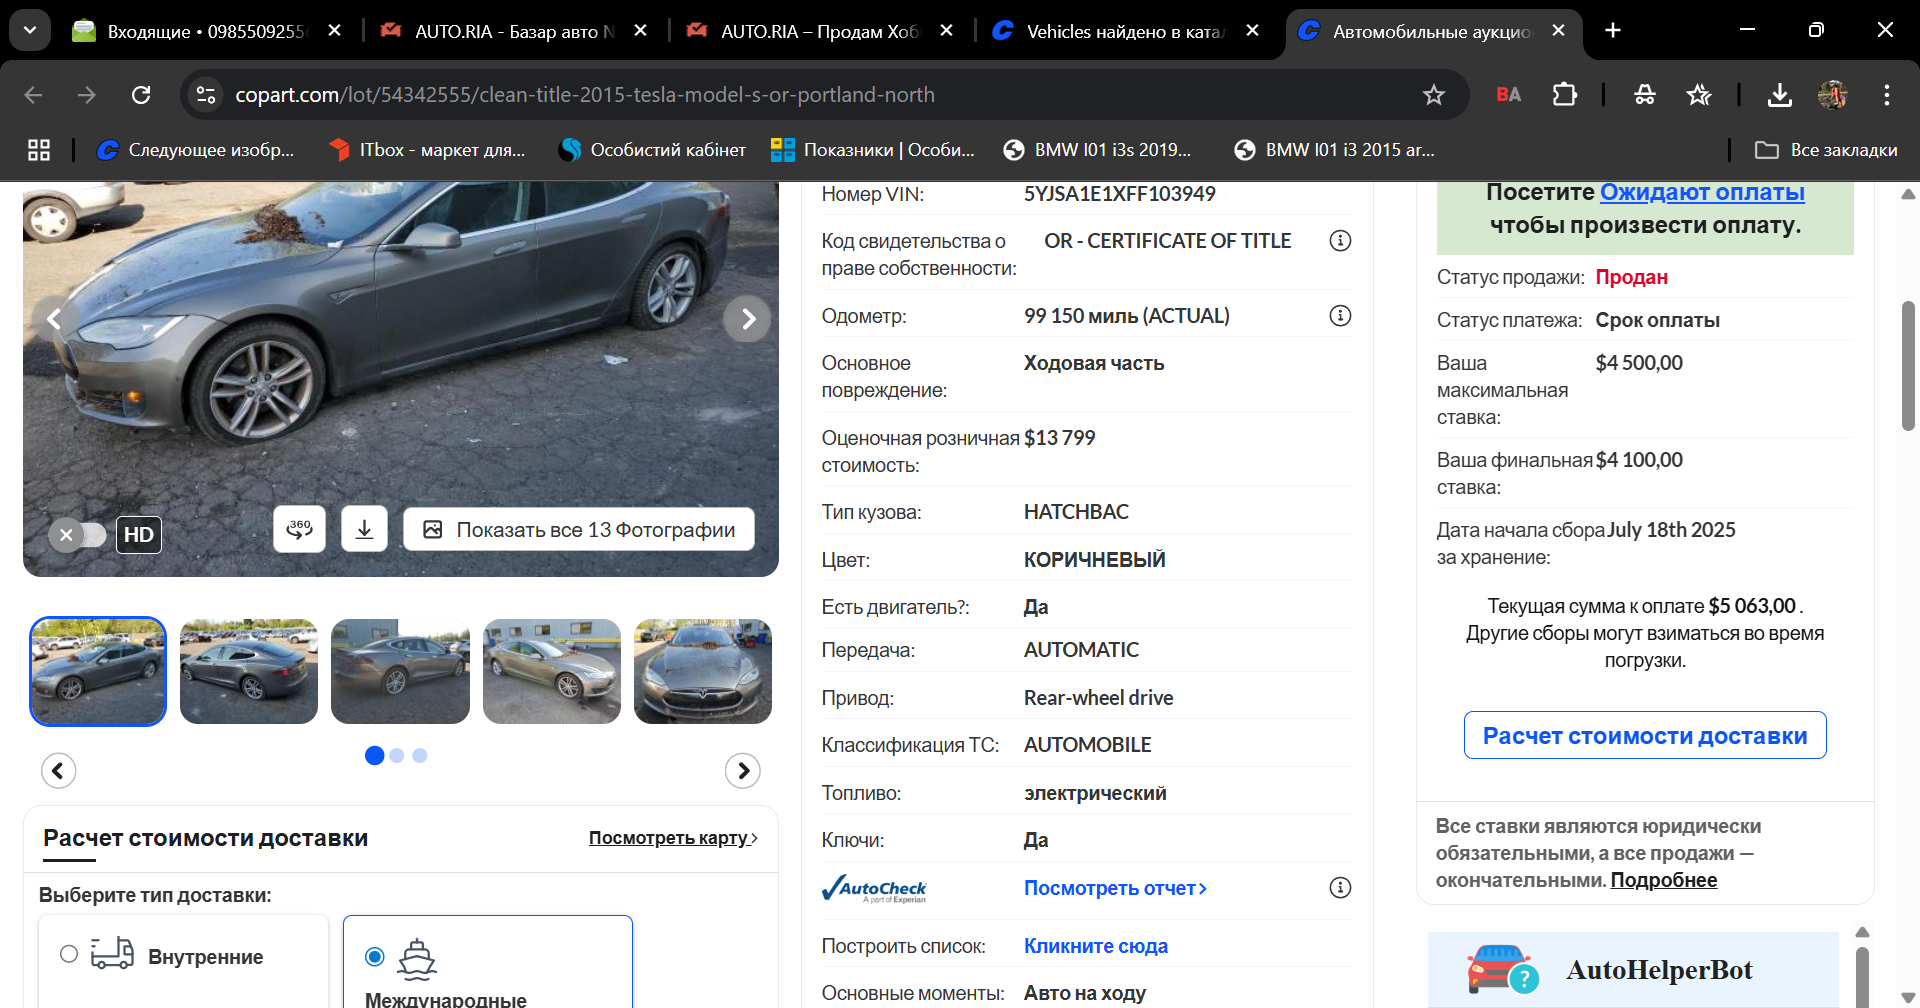Open the Ожидают оплаты link

[1701, 192]
